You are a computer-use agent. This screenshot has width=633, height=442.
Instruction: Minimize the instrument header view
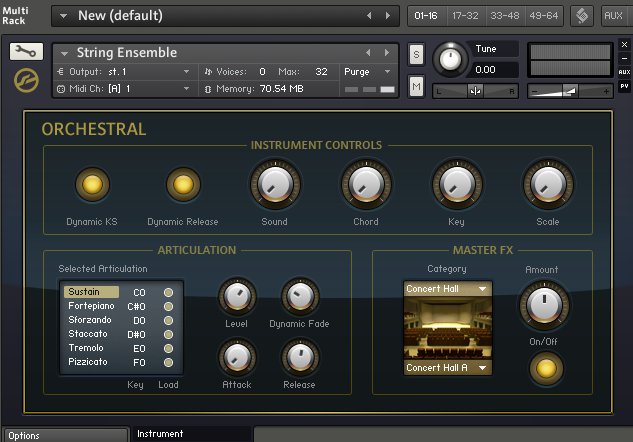coord(624,59)
